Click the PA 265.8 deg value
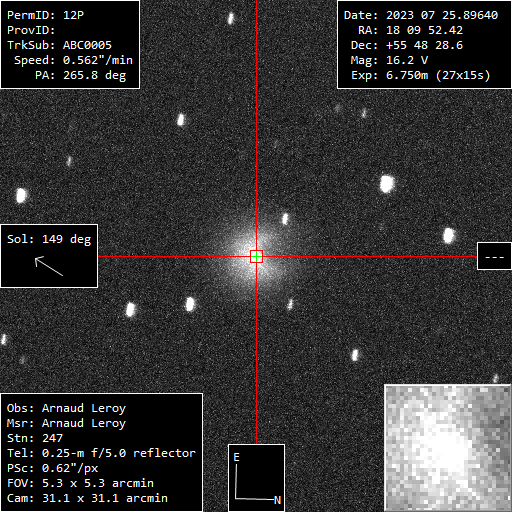512x512 pixels. [81, 75]
